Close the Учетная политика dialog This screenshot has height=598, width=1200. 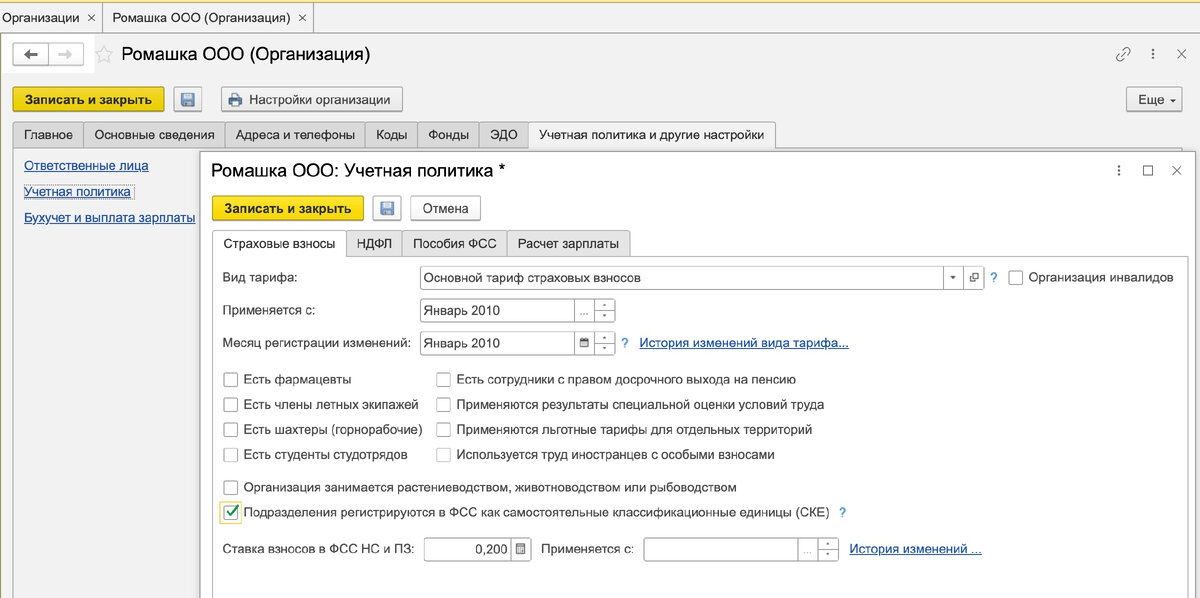pyautogui.click(x=1178, y=171)
